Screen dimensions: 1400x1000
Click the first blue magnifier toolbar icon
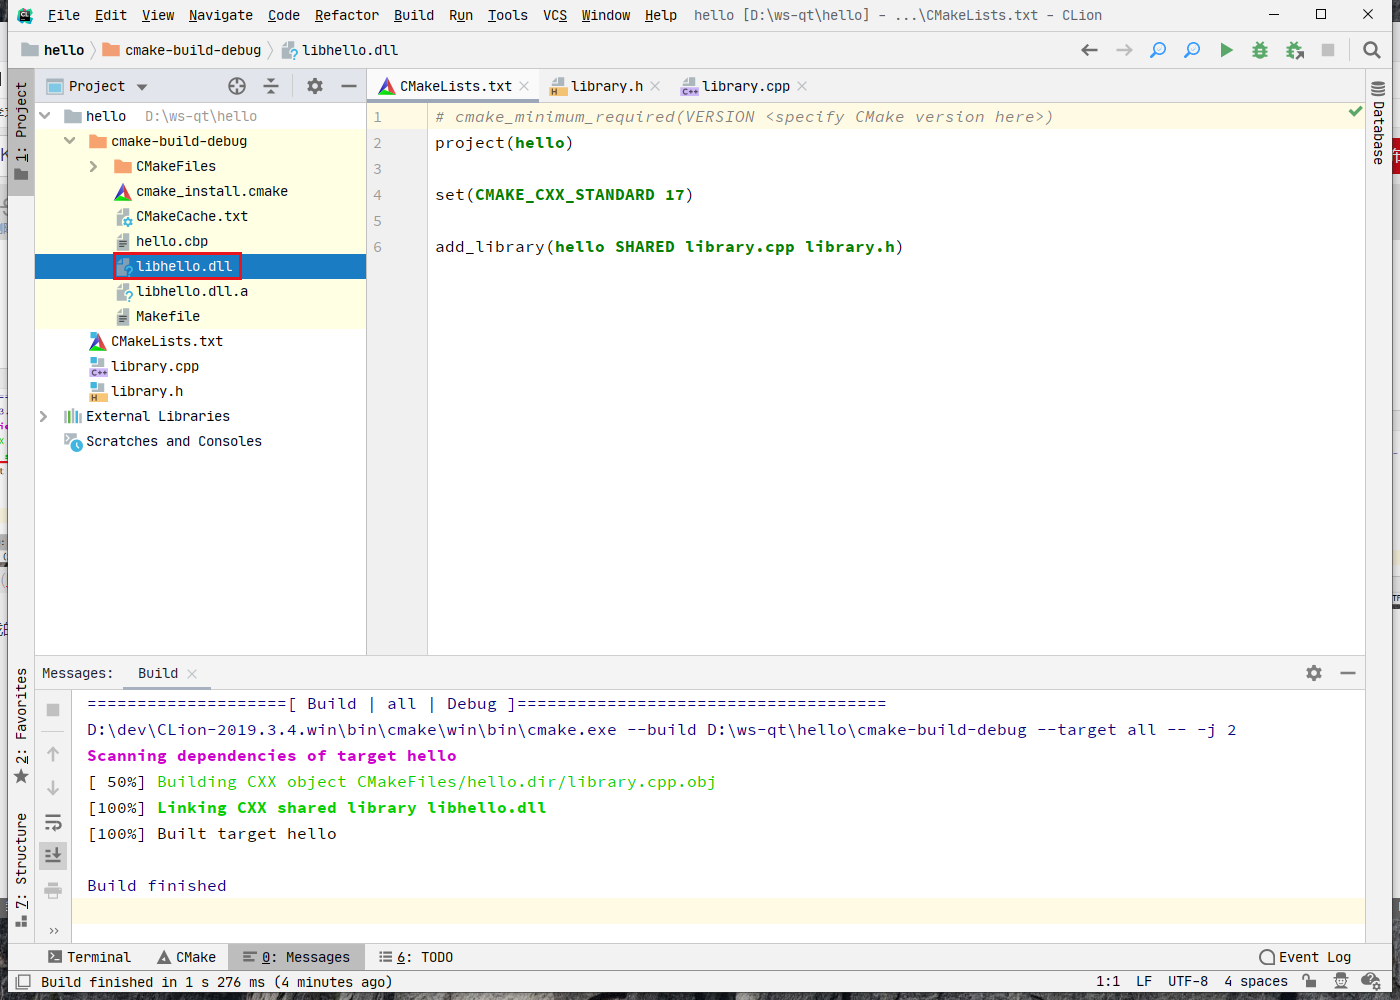coord(1158,50)
